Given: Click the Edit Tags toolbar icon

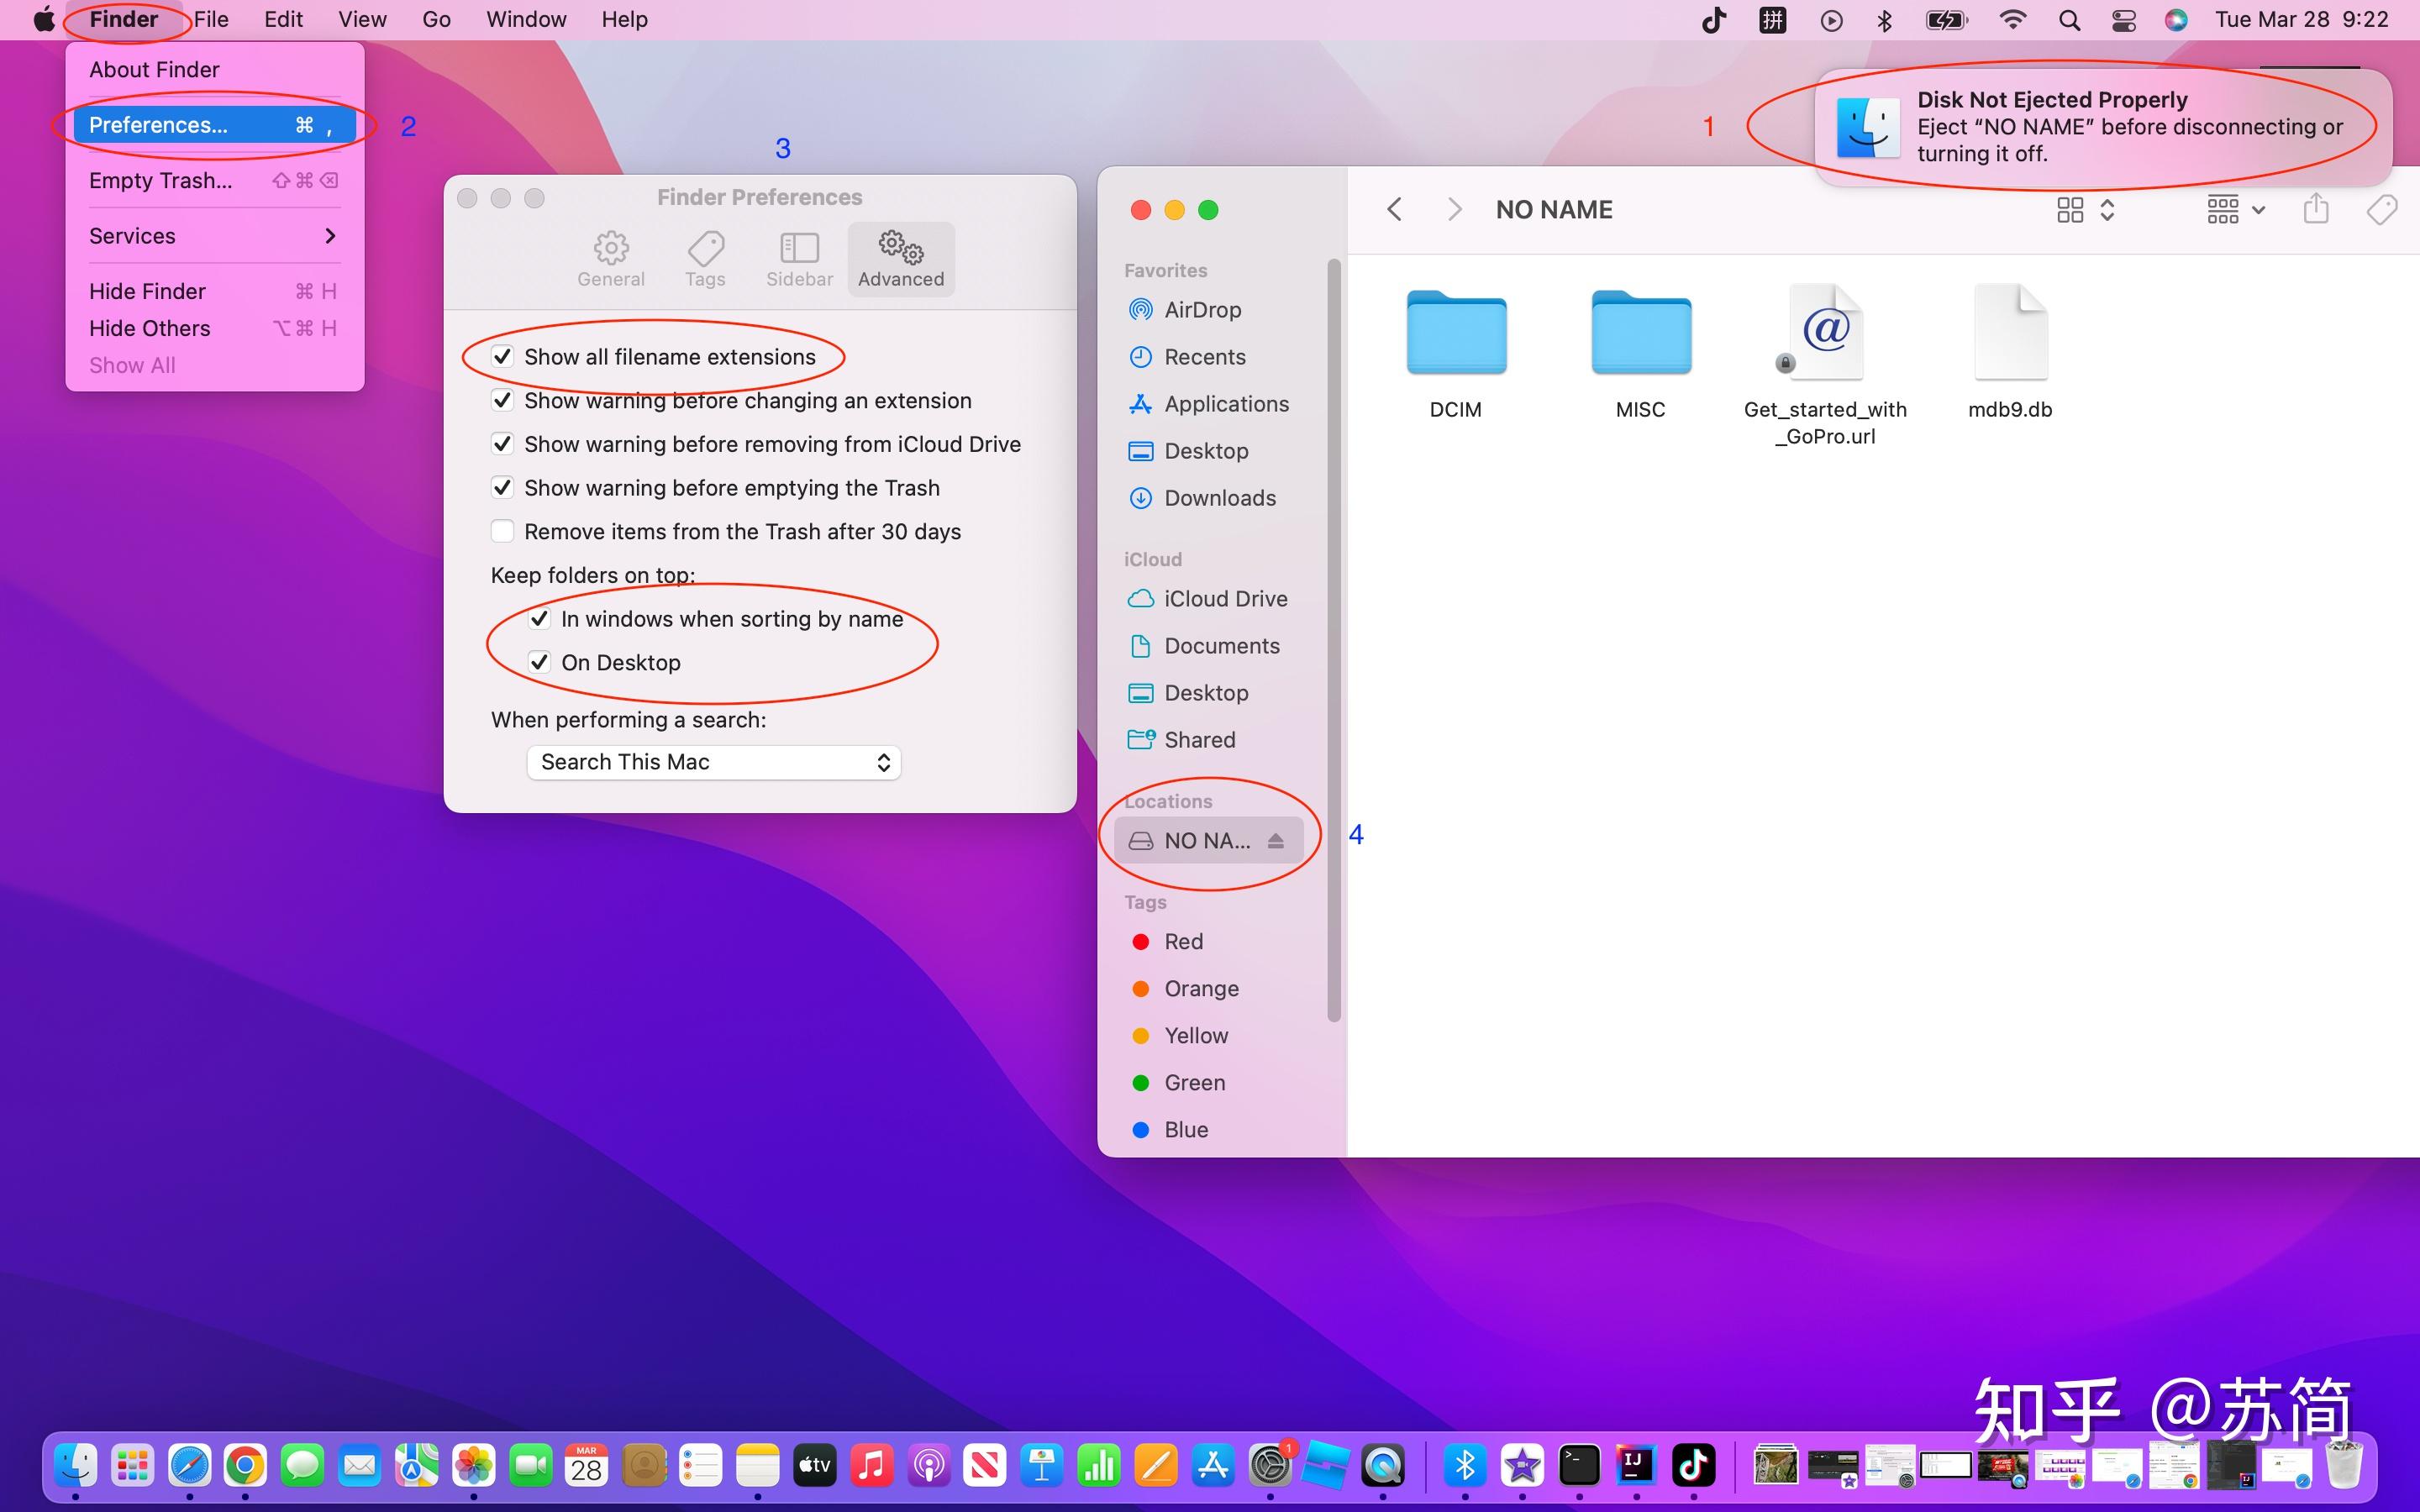Looking at the screenshot, I should click(x=2382, y=209).
